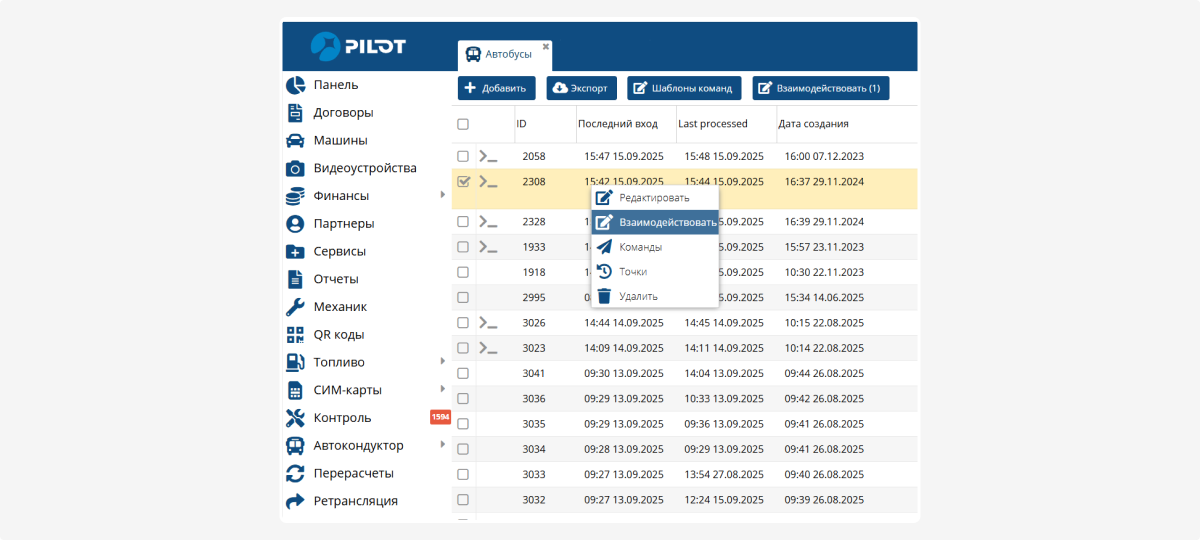Open QR коды via the QR icon

[x=295, y=335]
